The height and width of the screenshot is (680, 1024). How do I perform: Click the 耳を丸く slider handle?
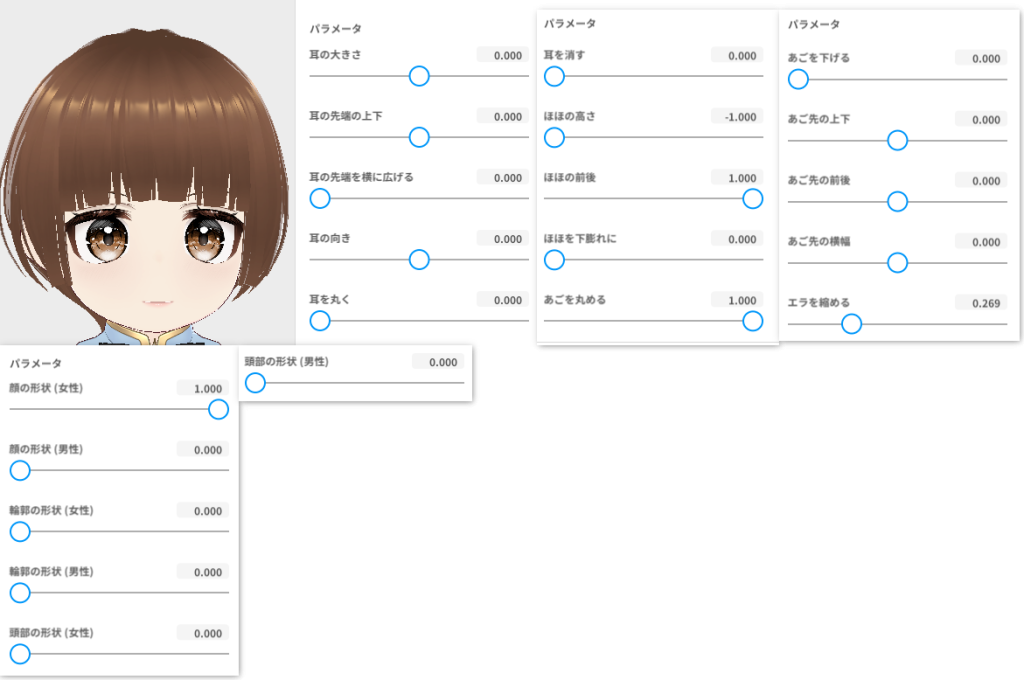click(320, 321)
